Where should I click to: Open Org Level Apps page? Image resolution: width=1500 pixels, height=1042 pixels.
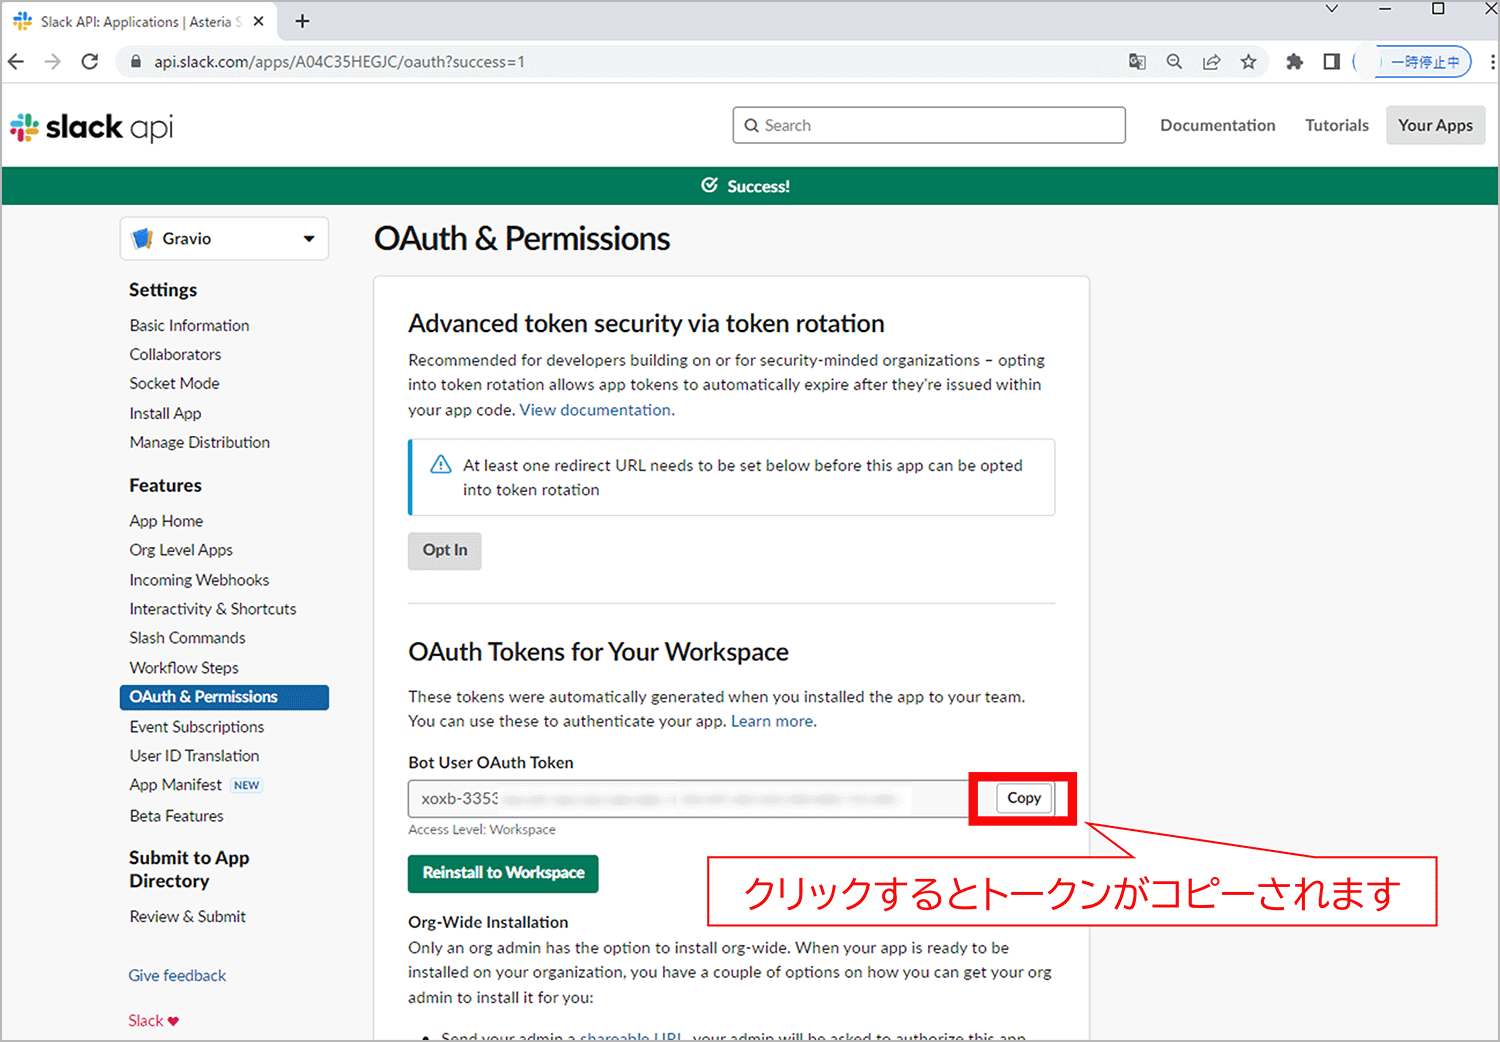pos(180,550)
